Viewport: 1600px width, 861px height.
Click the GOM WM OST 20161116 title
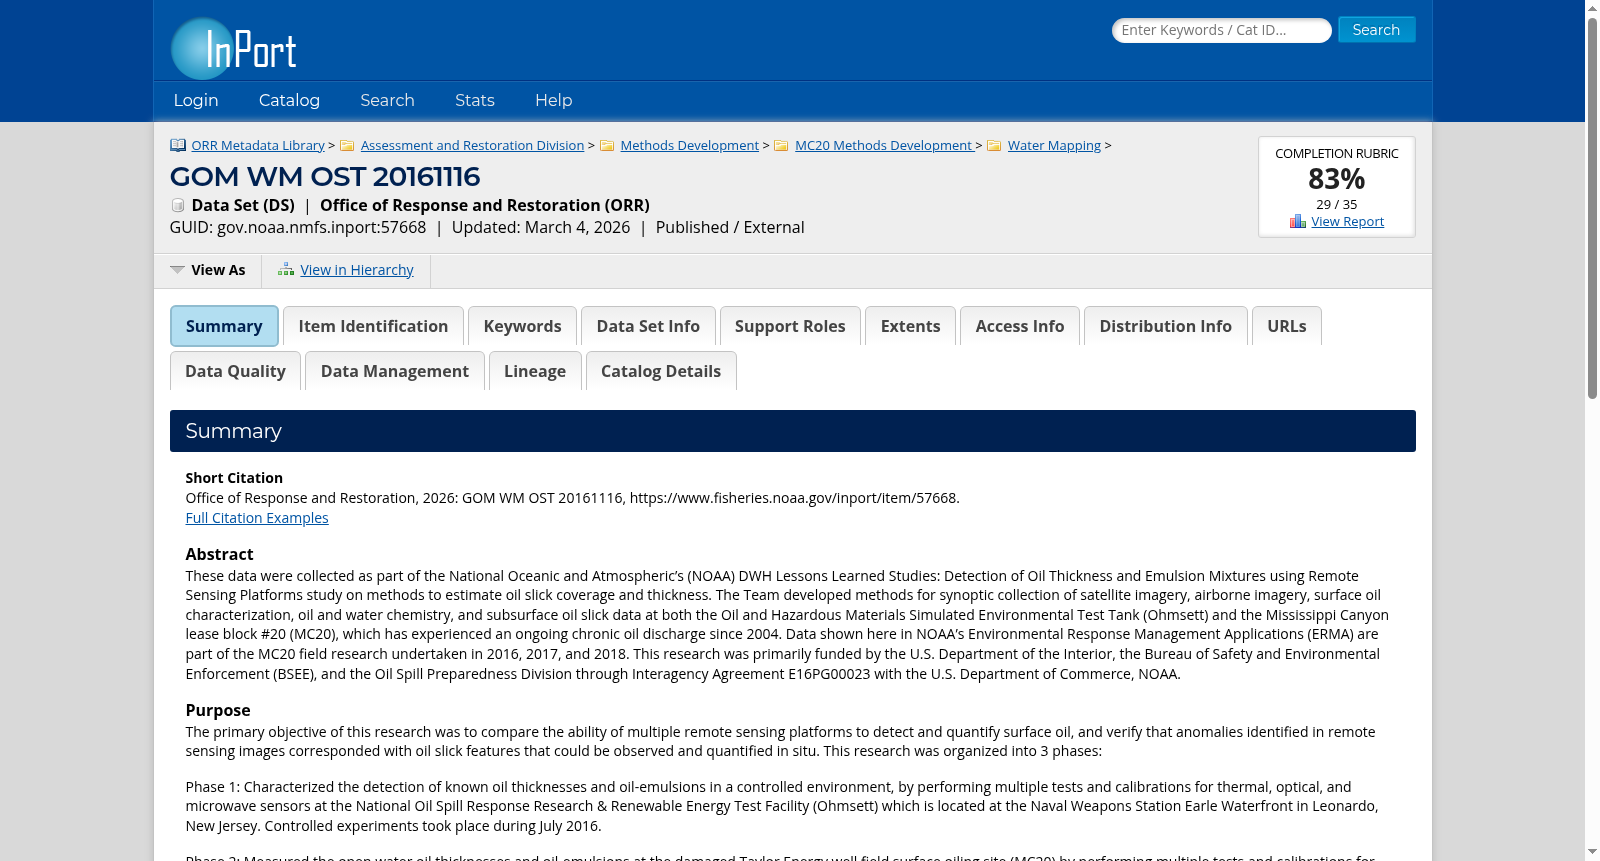click(x=325, y=177)
